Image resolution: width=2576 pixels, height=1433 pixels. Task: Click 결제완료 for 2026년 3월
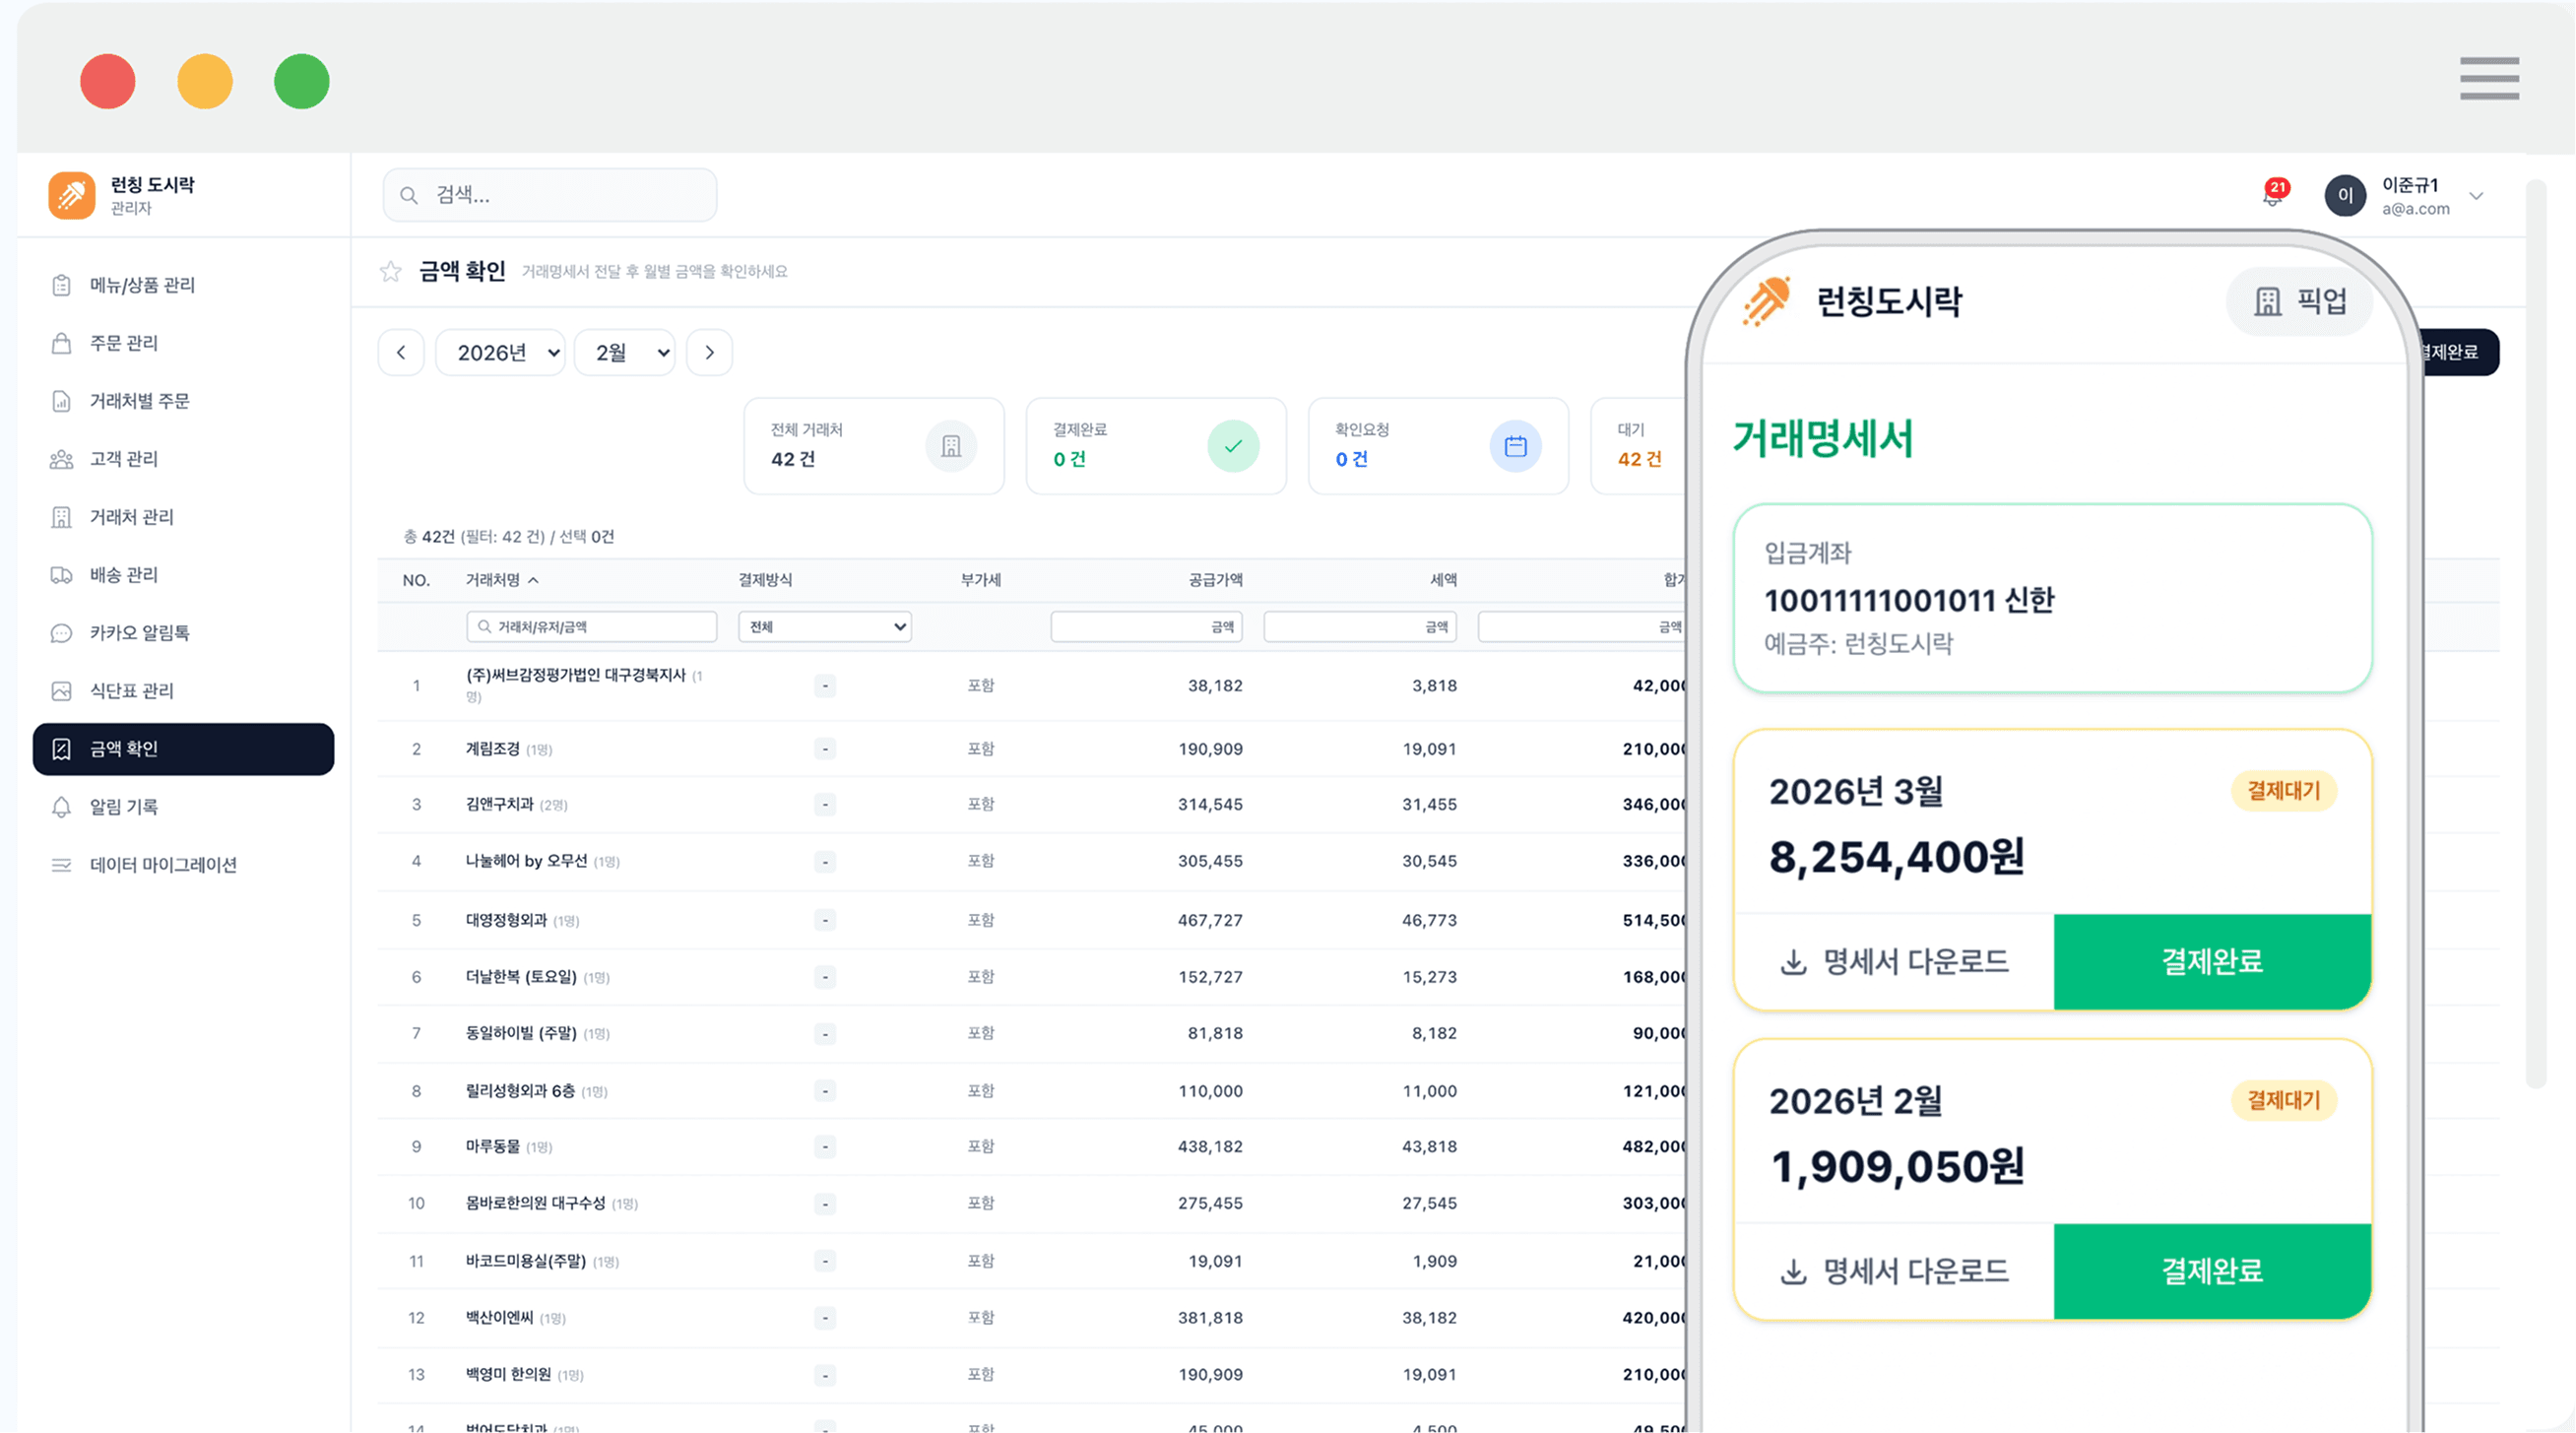pyautogui.click(x=2212, y=962)
